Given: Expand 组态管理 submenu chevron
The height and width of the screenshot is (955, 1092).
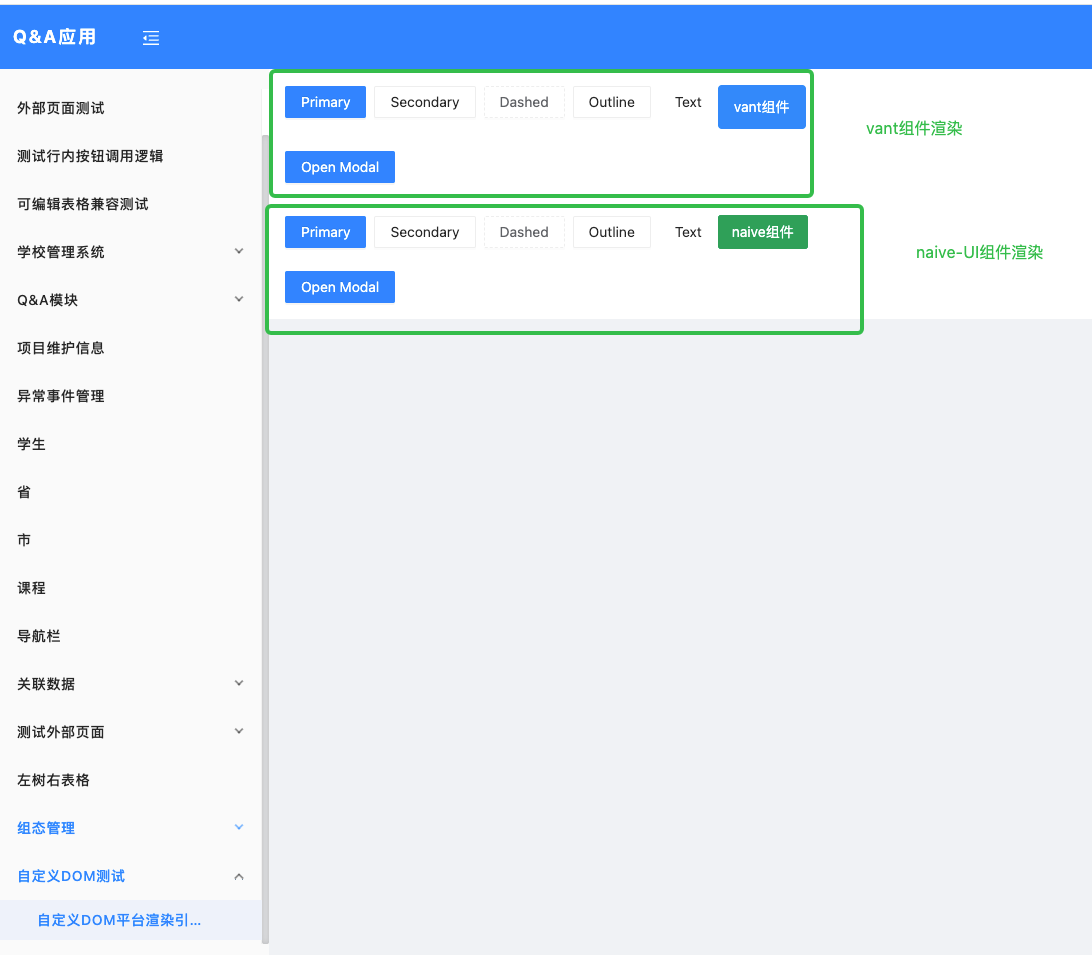Looking at the screenshot, I should pyautogui.click(x=239, y=828).
